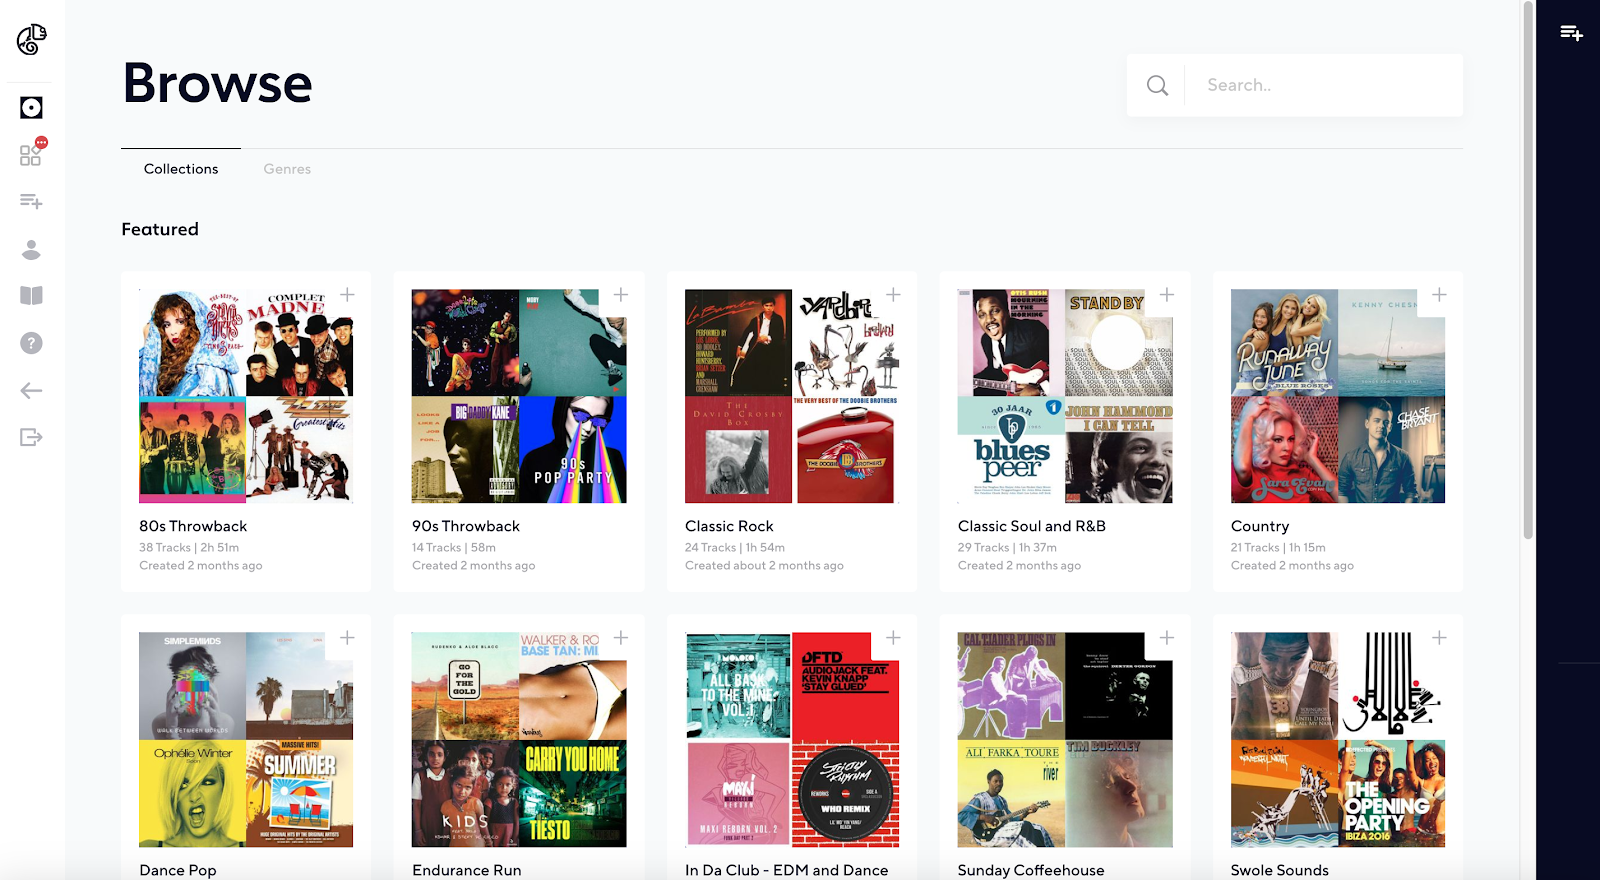Viewport: 1600px width, 880px height.
Task: Click the Swole Sounds title
Action: tap(1280, 870)
